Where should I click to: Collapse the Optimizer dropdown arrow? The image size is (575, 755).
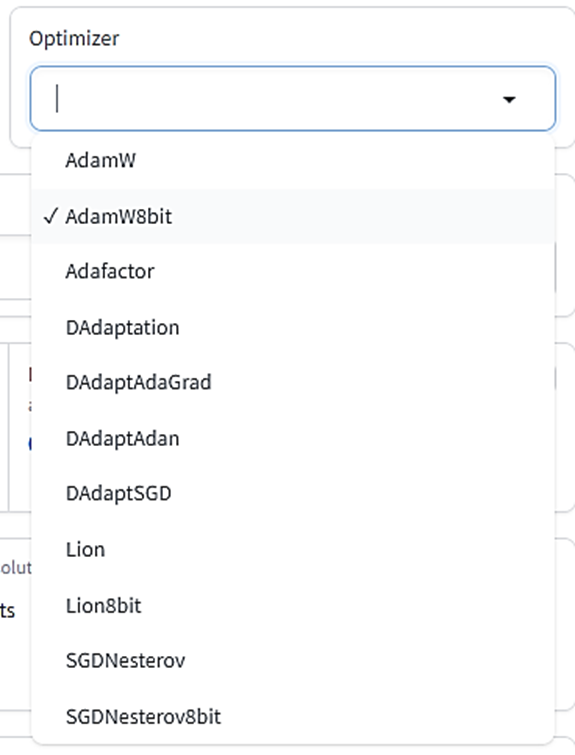509,100
